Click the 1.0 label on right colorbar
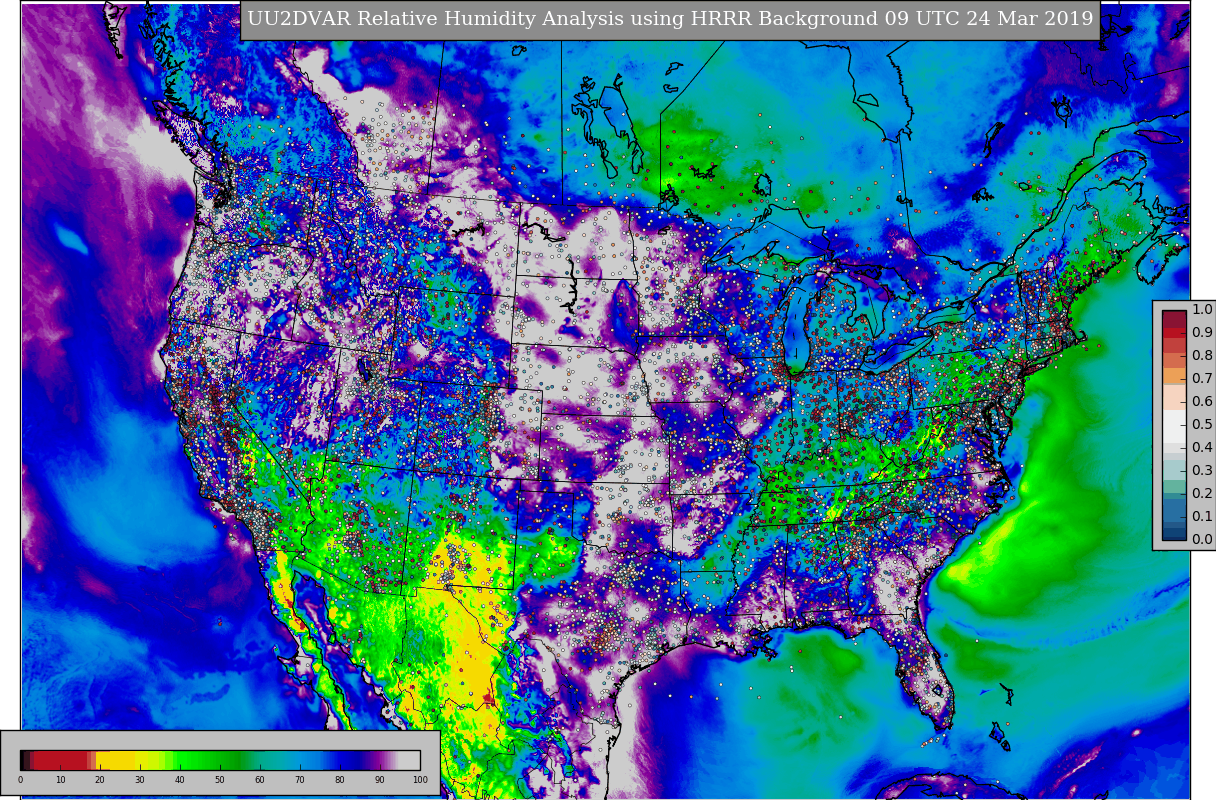The width and height of the screenshot is (1216, 800). [1202, 310]
